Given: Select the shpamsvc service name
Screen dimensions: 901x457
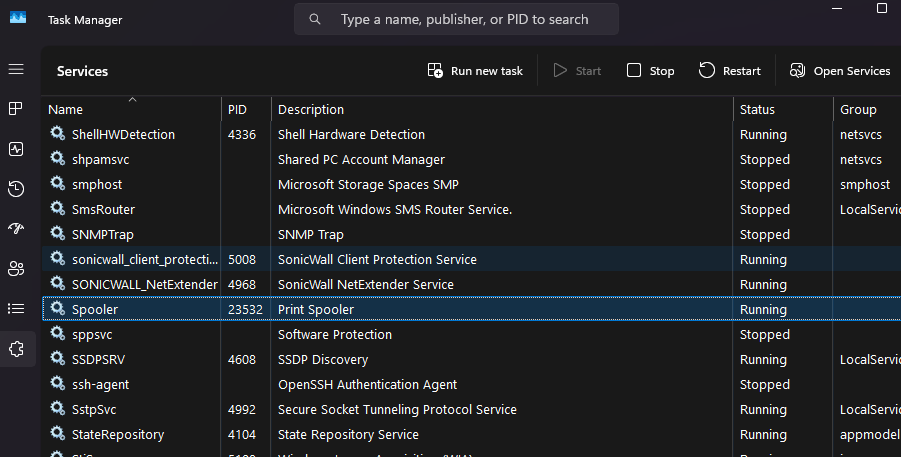Looking at the screenshot, I should pyautogui.click(x=101, y=160).
